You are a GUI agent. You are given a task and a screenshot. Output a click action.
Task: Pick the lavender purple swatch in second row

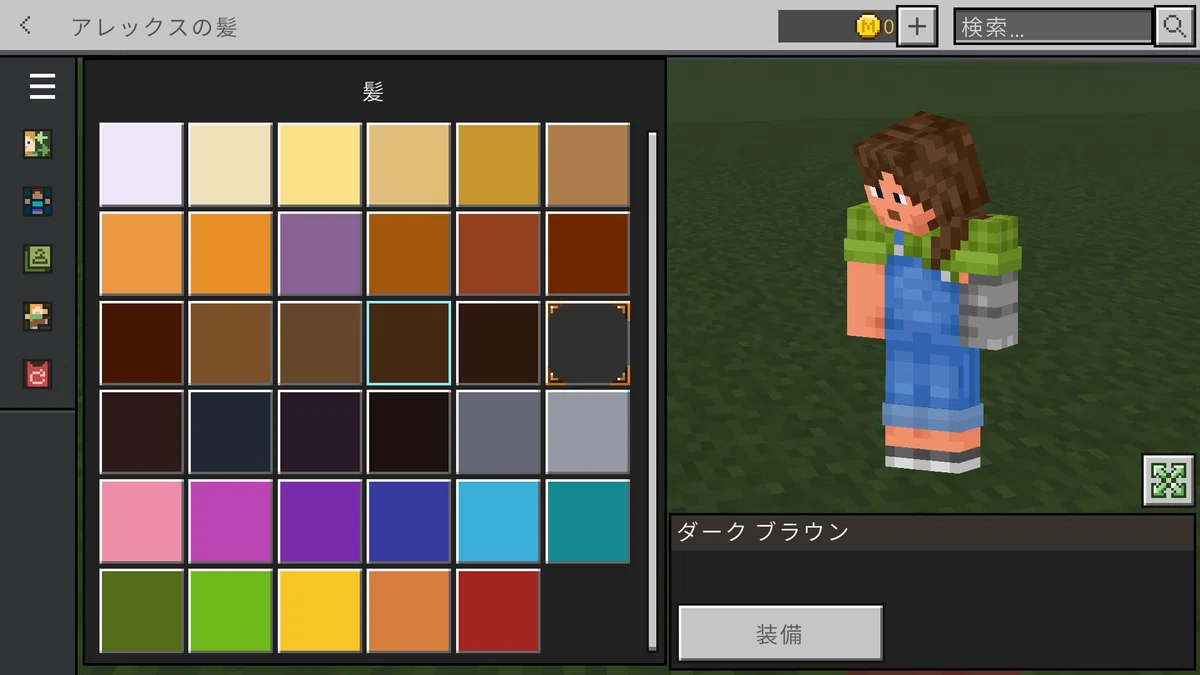(x=320, y=254)
